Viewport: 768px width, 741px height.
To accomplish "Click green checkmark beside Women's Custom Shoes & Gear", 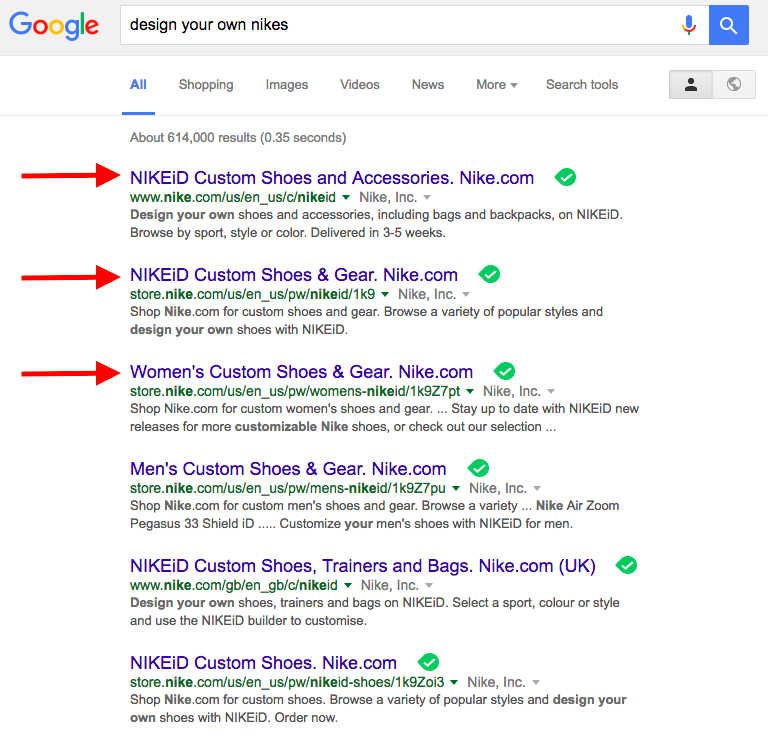I will click(x=504, y=371).
